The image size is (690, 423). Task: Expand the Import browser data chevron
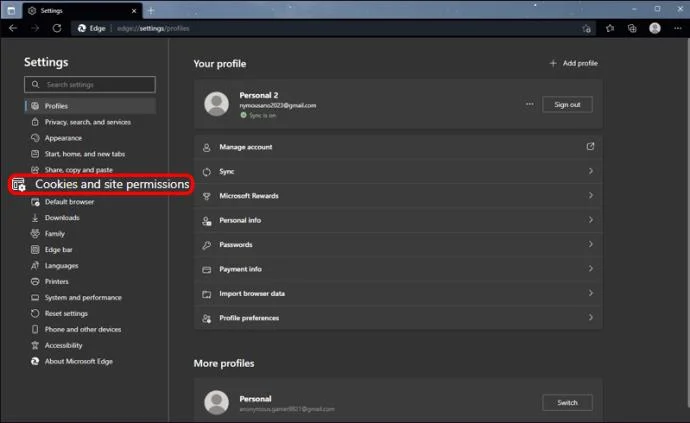[591, 293]
